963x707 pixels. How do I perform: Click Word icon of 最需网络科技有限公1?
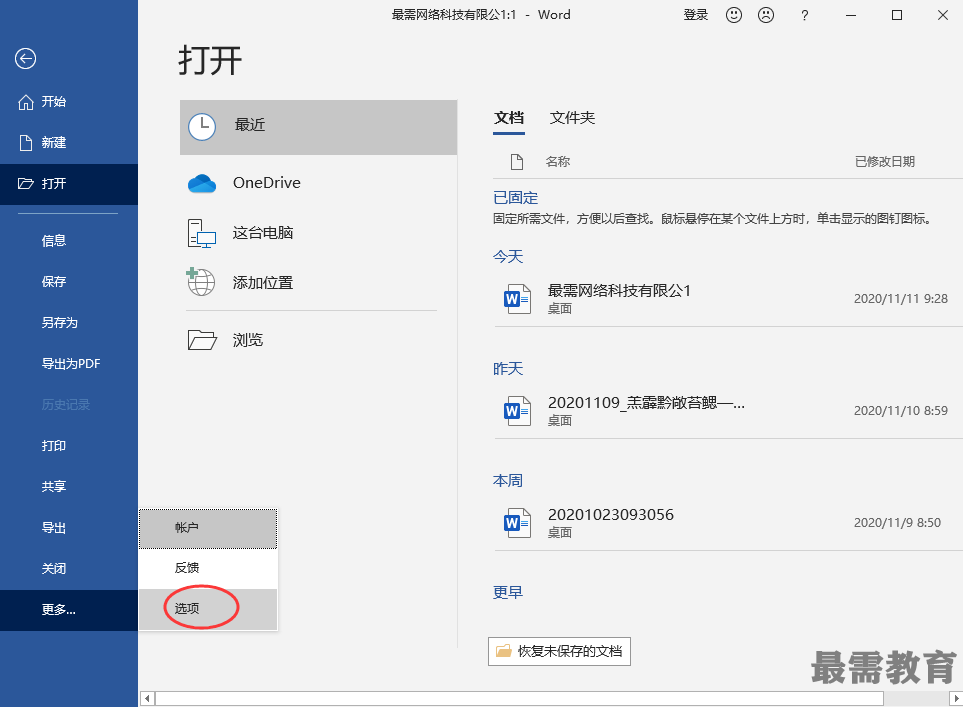click(517, 299)
